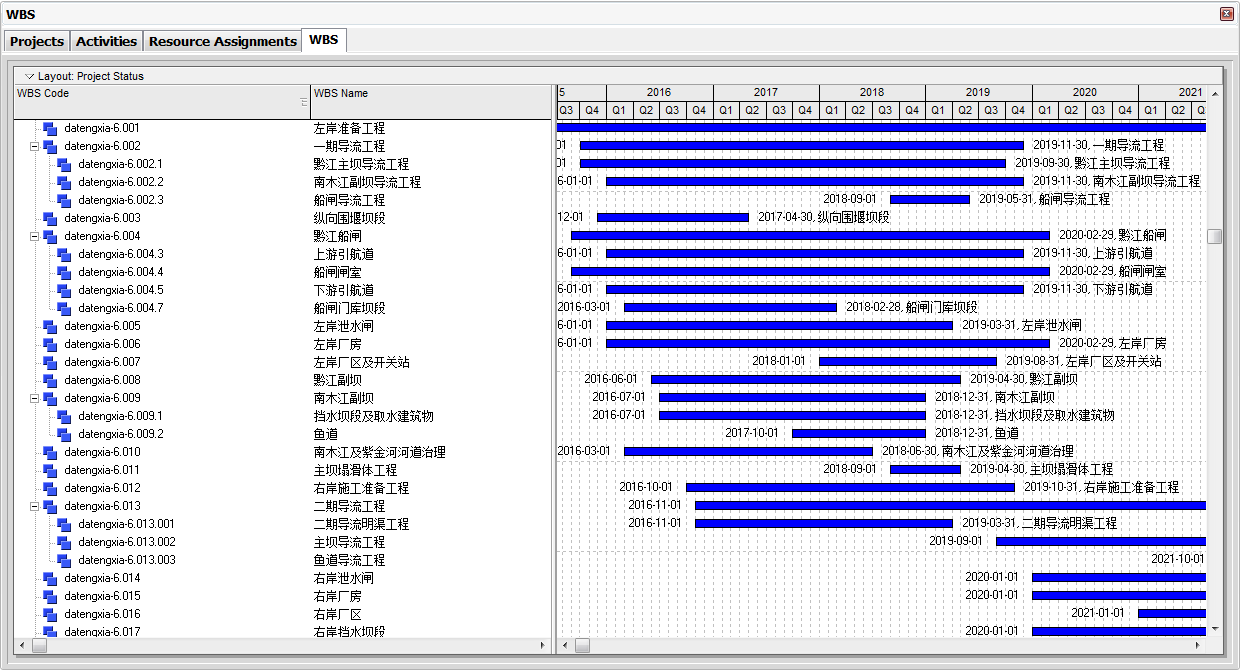Click the WBS Name column header
This screenshot has height=671, width=1240.
(x=431, y=102)
